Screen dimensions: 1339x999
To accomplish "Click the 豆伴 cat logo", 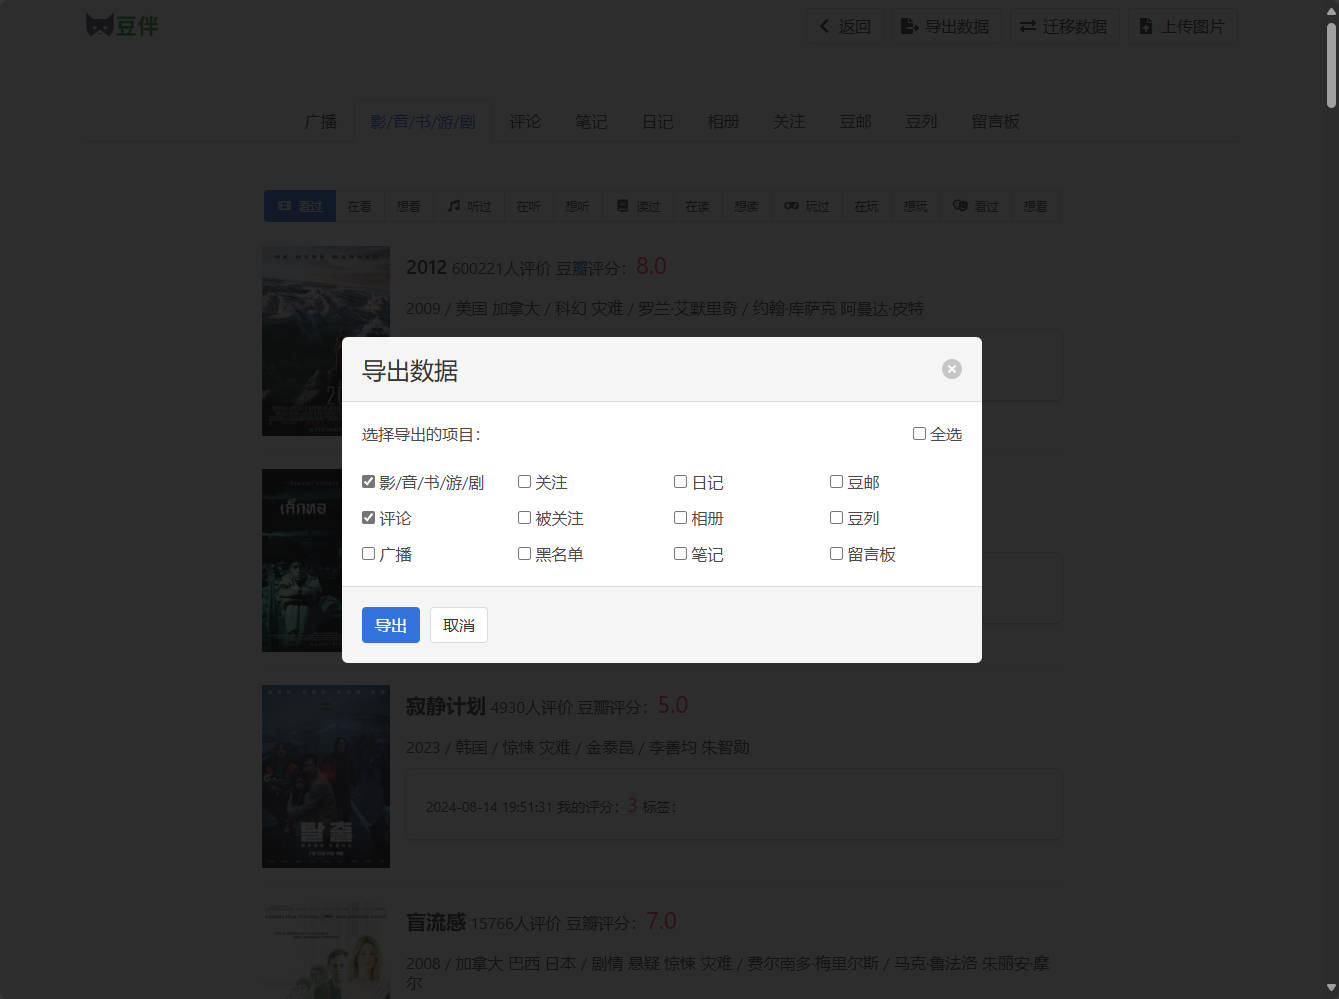I will [100, 26].
